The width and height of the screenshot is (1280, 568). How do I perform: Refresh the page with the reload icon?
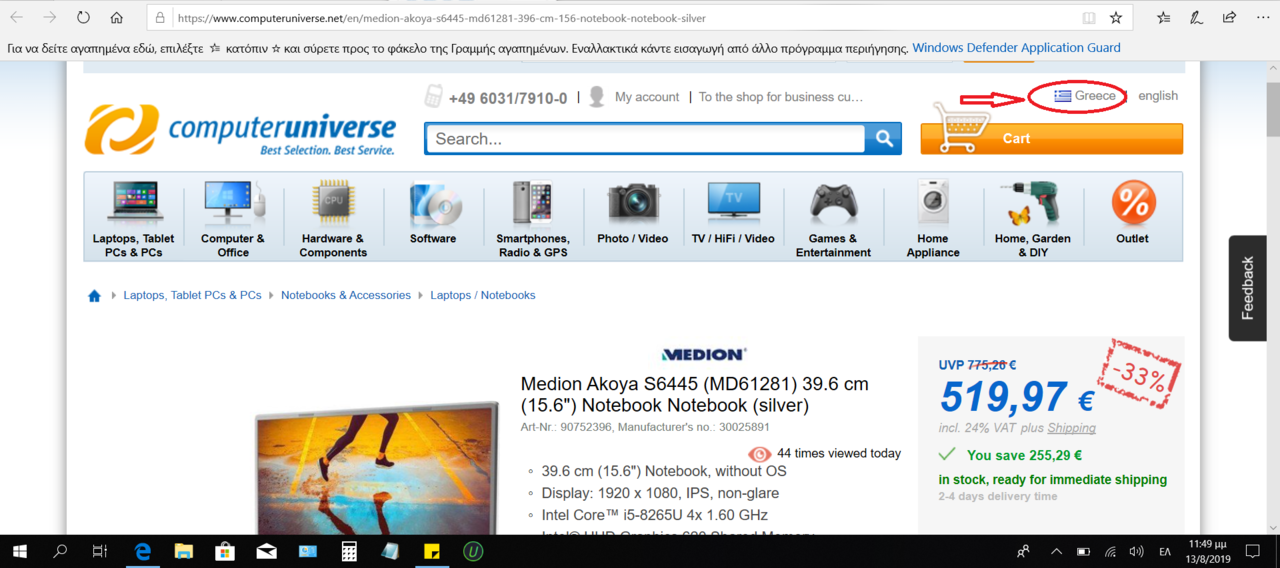click(83, 18)
